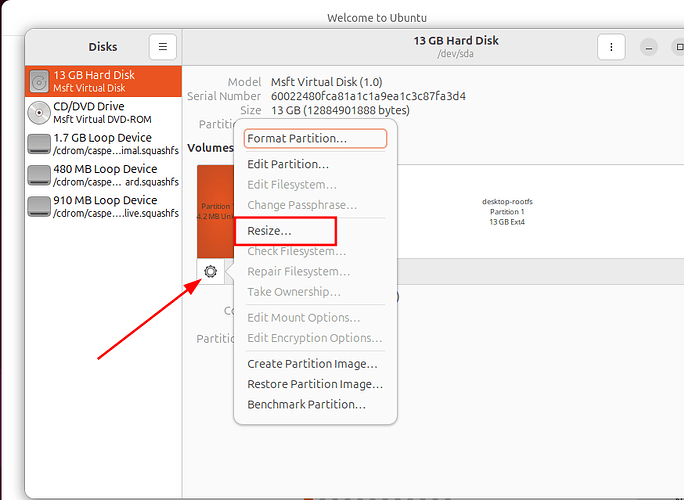Select Restore Partition Image… option
The width and height of the screenshot is (684, 500).
pos(315,384)
